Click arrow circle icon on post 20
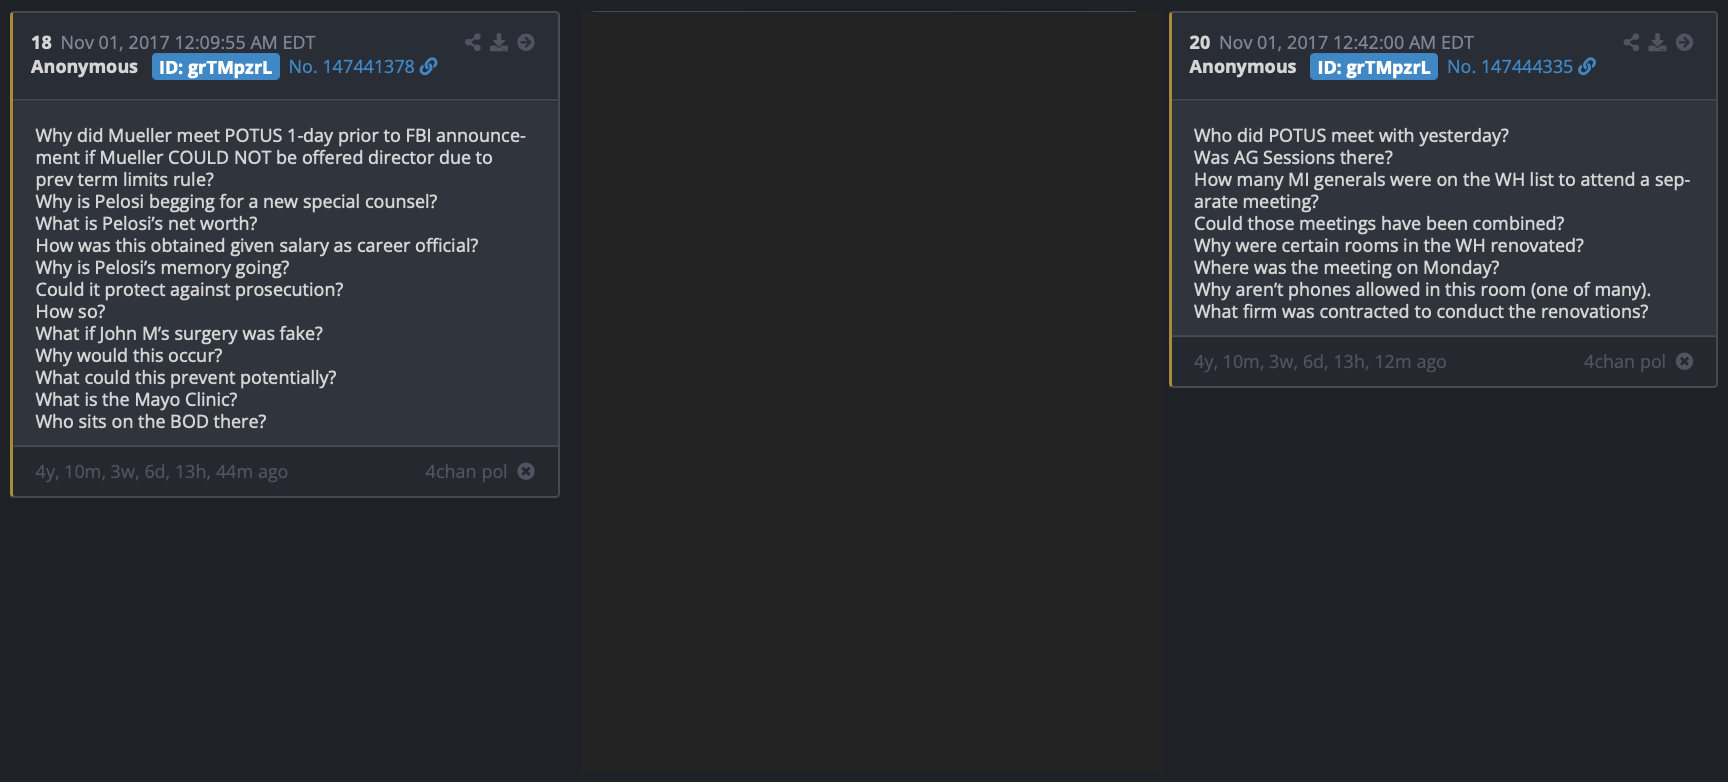Screen dimensions: 1728x782 (1684, 42)
